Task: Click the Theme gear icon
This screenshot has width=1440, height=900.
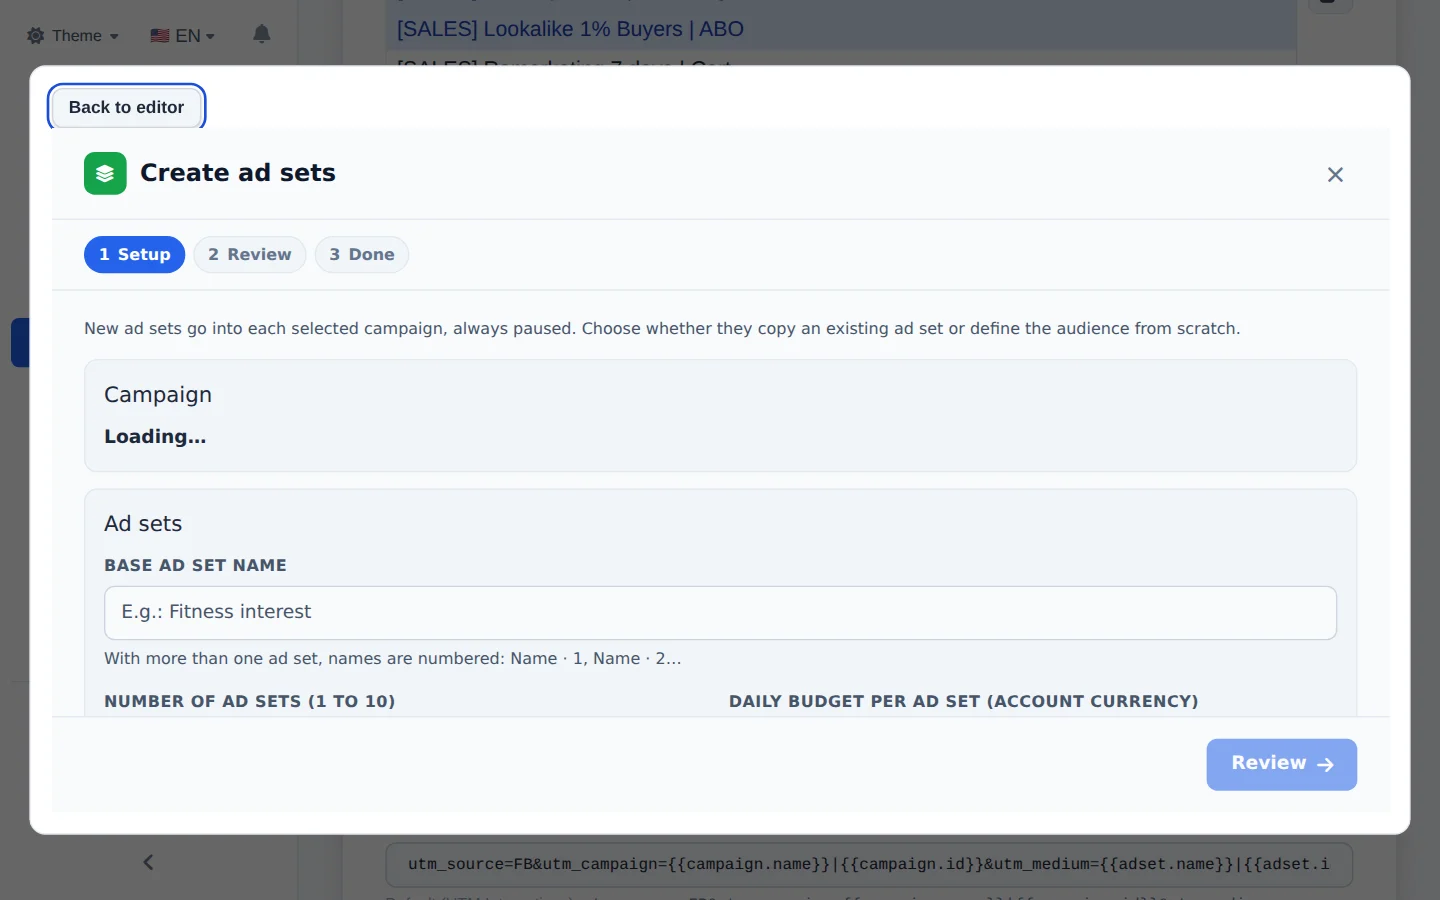Action: (36, 36)
